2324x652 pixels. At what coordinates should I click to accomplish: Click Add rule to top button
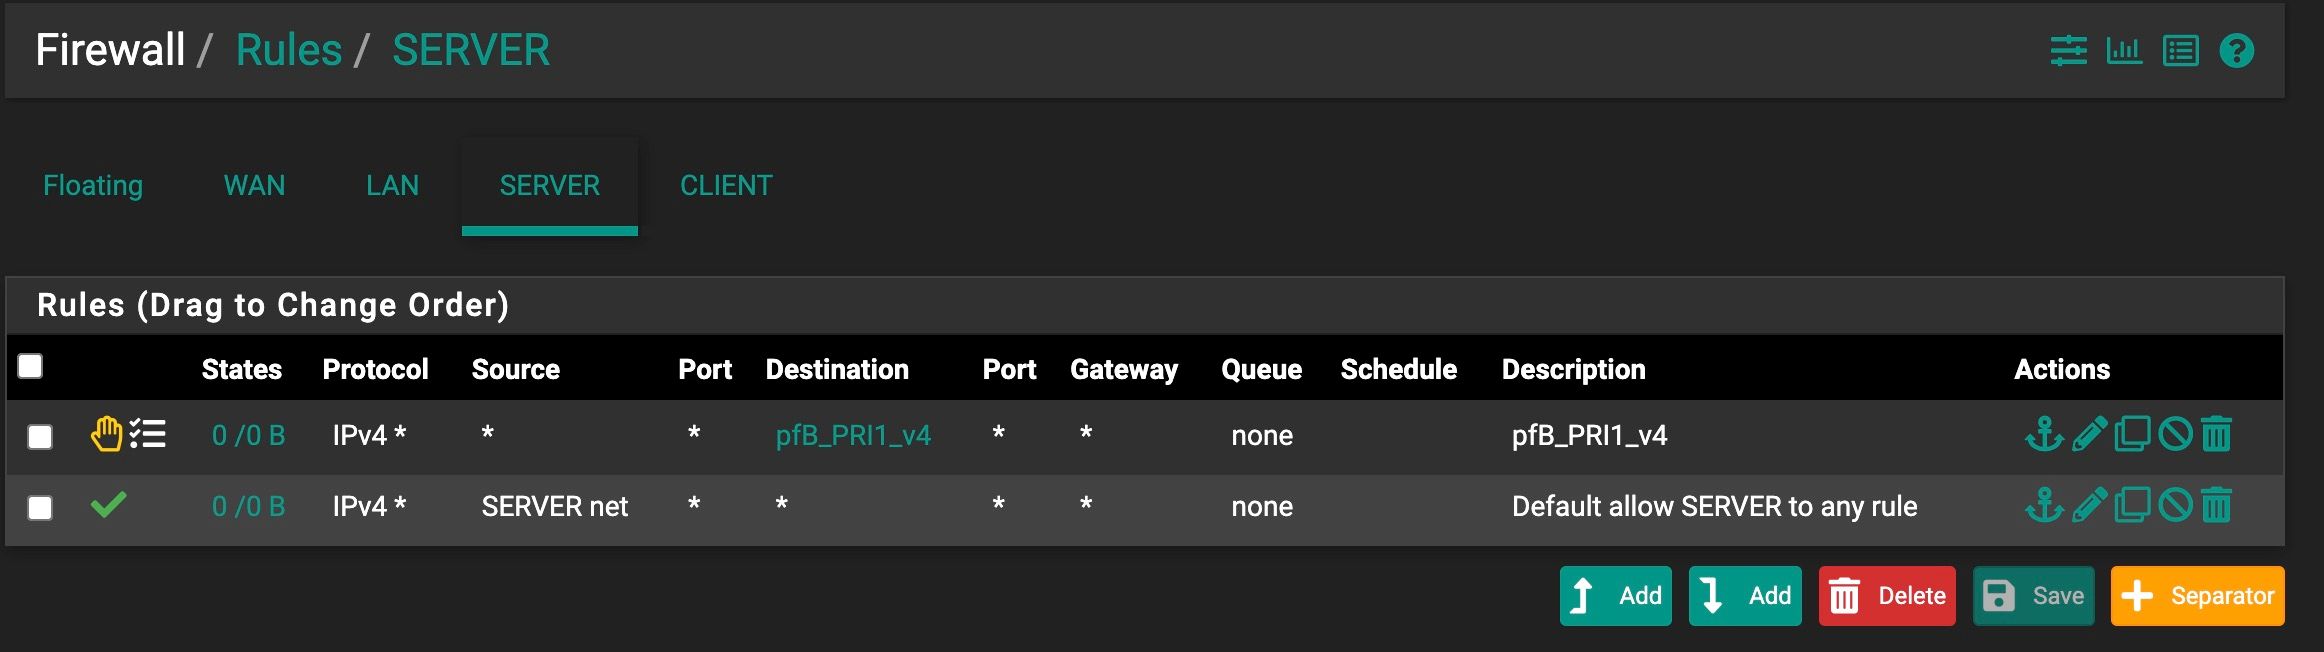1616,596
